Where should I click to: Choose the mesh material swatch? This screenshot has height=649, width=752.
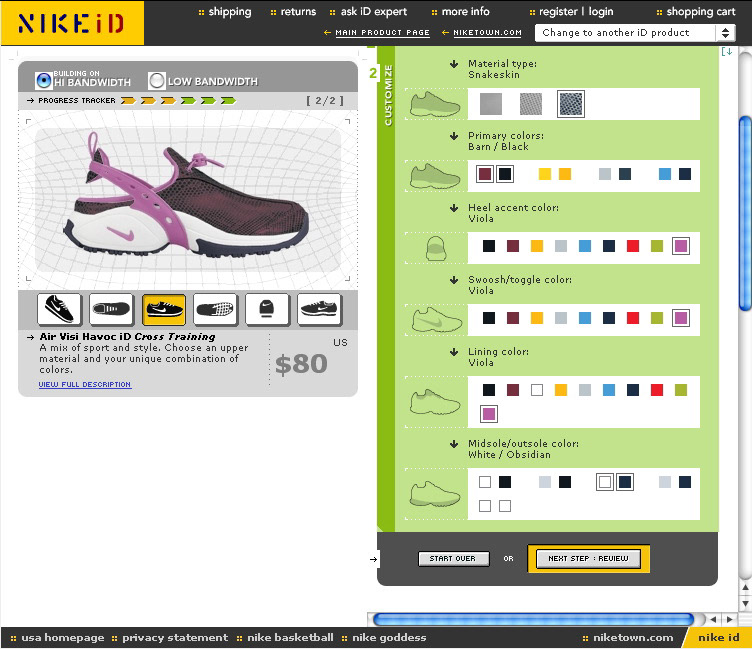click(531, 104)
